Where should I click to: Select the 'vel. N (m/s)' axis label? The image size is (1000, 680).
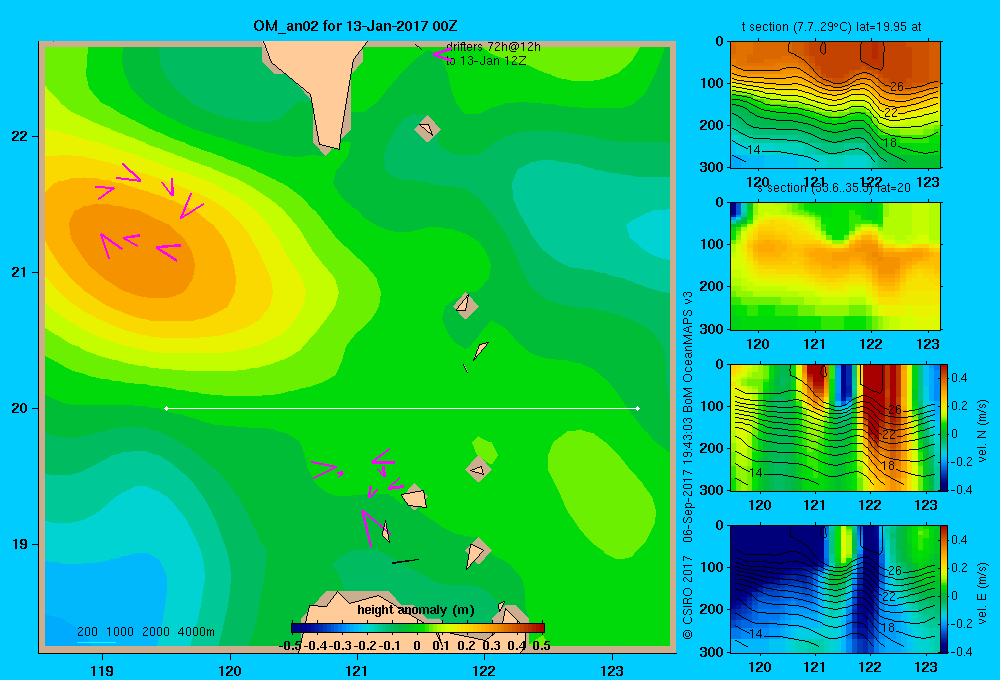982,431
